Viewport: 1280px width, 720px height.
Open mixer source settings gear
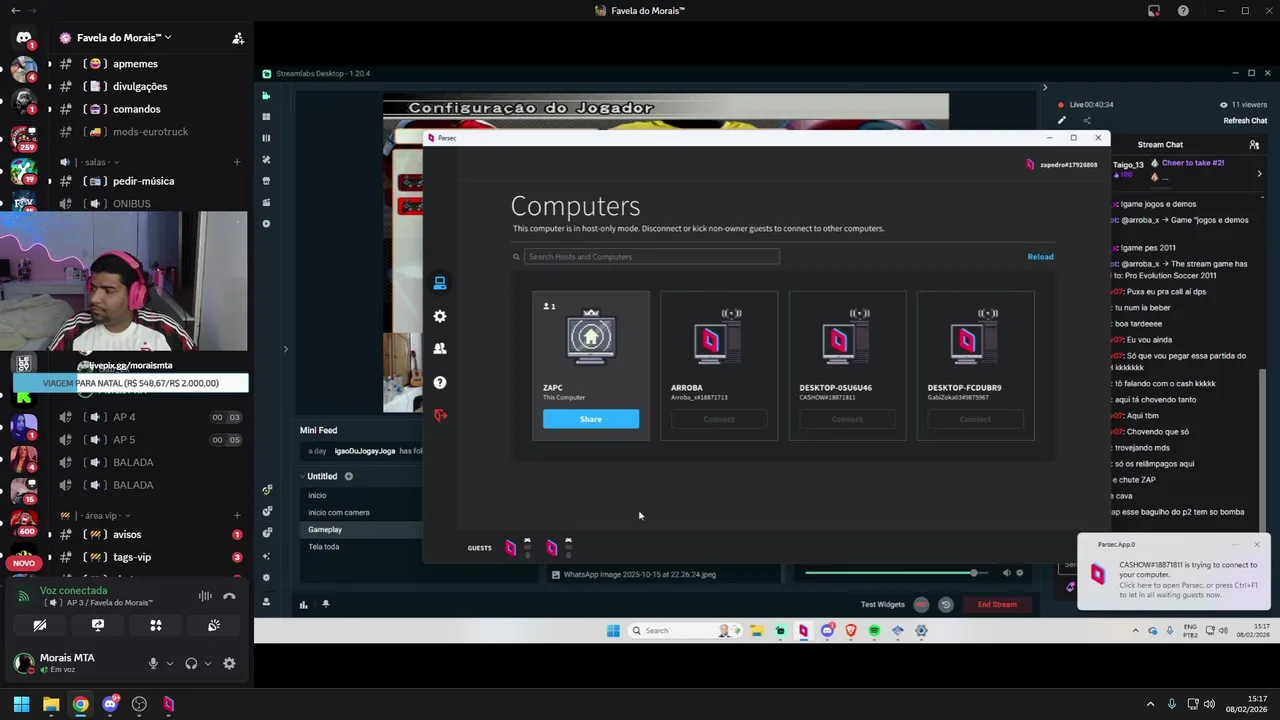pos(1020,573)
